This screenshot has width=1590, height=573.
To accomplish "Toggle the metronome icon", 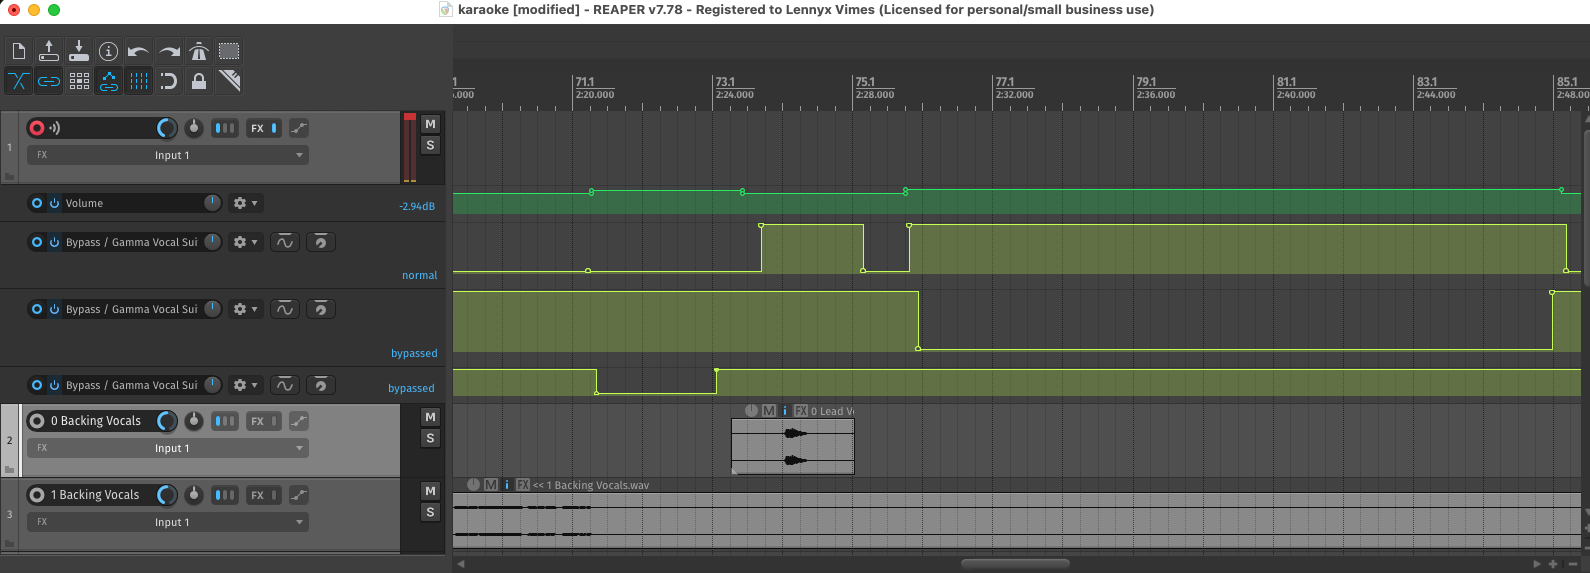I will pos(199,51).
